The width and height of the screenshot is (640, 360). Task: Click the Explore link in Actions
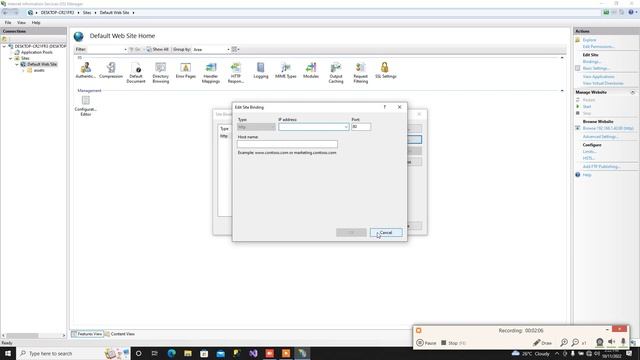click(x=589, y=40)
